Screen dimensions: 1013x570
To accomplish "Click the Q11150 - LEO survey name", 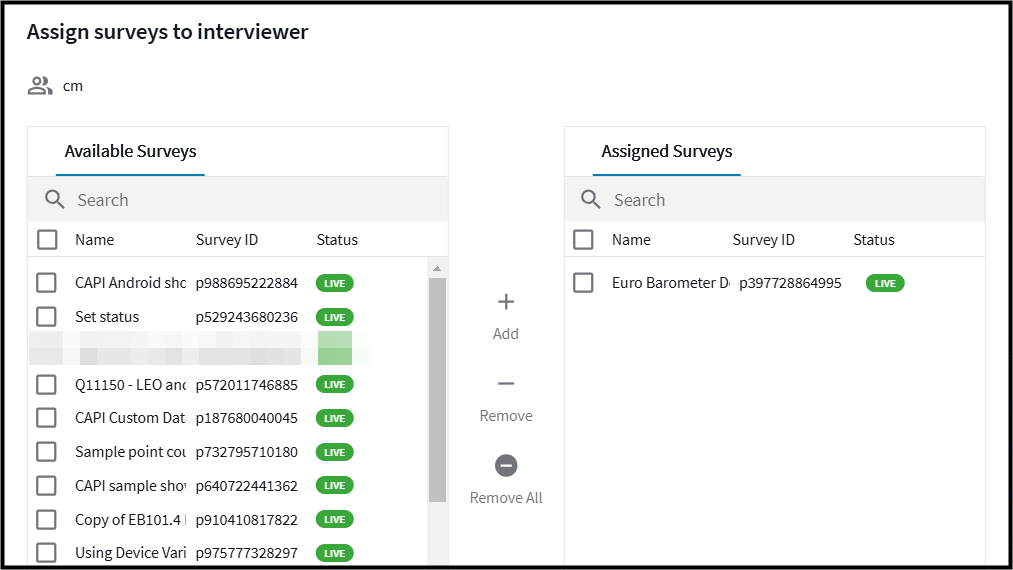I will pos(131,385).
